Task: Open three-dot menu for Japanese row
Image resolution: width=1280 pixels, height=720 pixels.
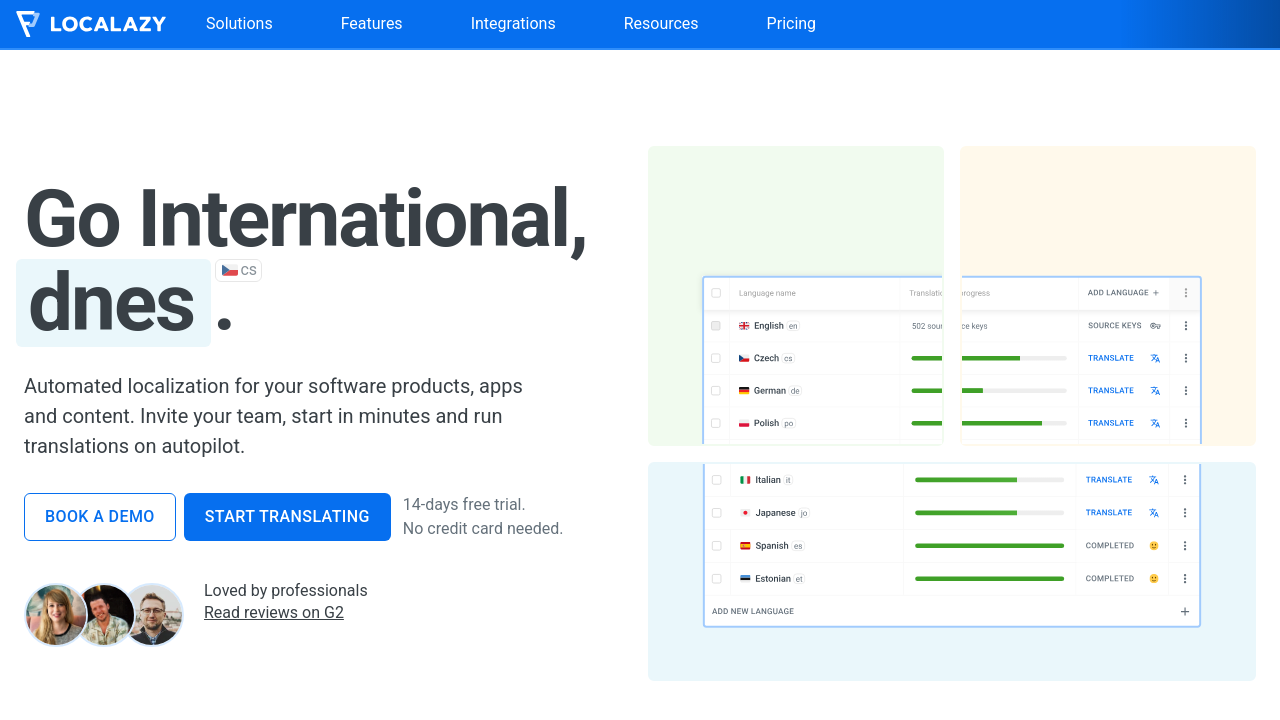Action: 1185,513
